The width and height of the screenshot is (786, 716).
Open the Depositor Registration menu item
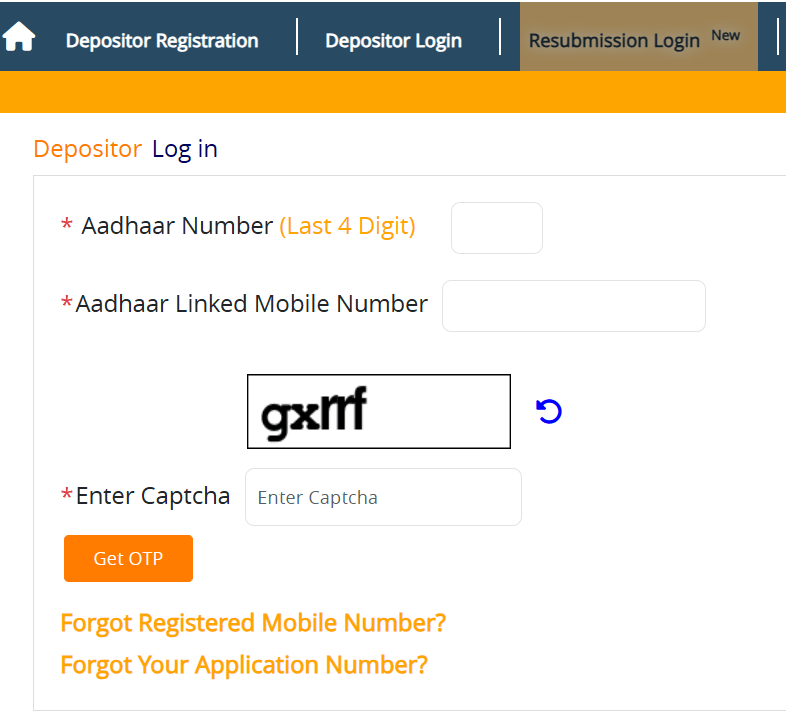pyautogui.click(x=162, y=41)
